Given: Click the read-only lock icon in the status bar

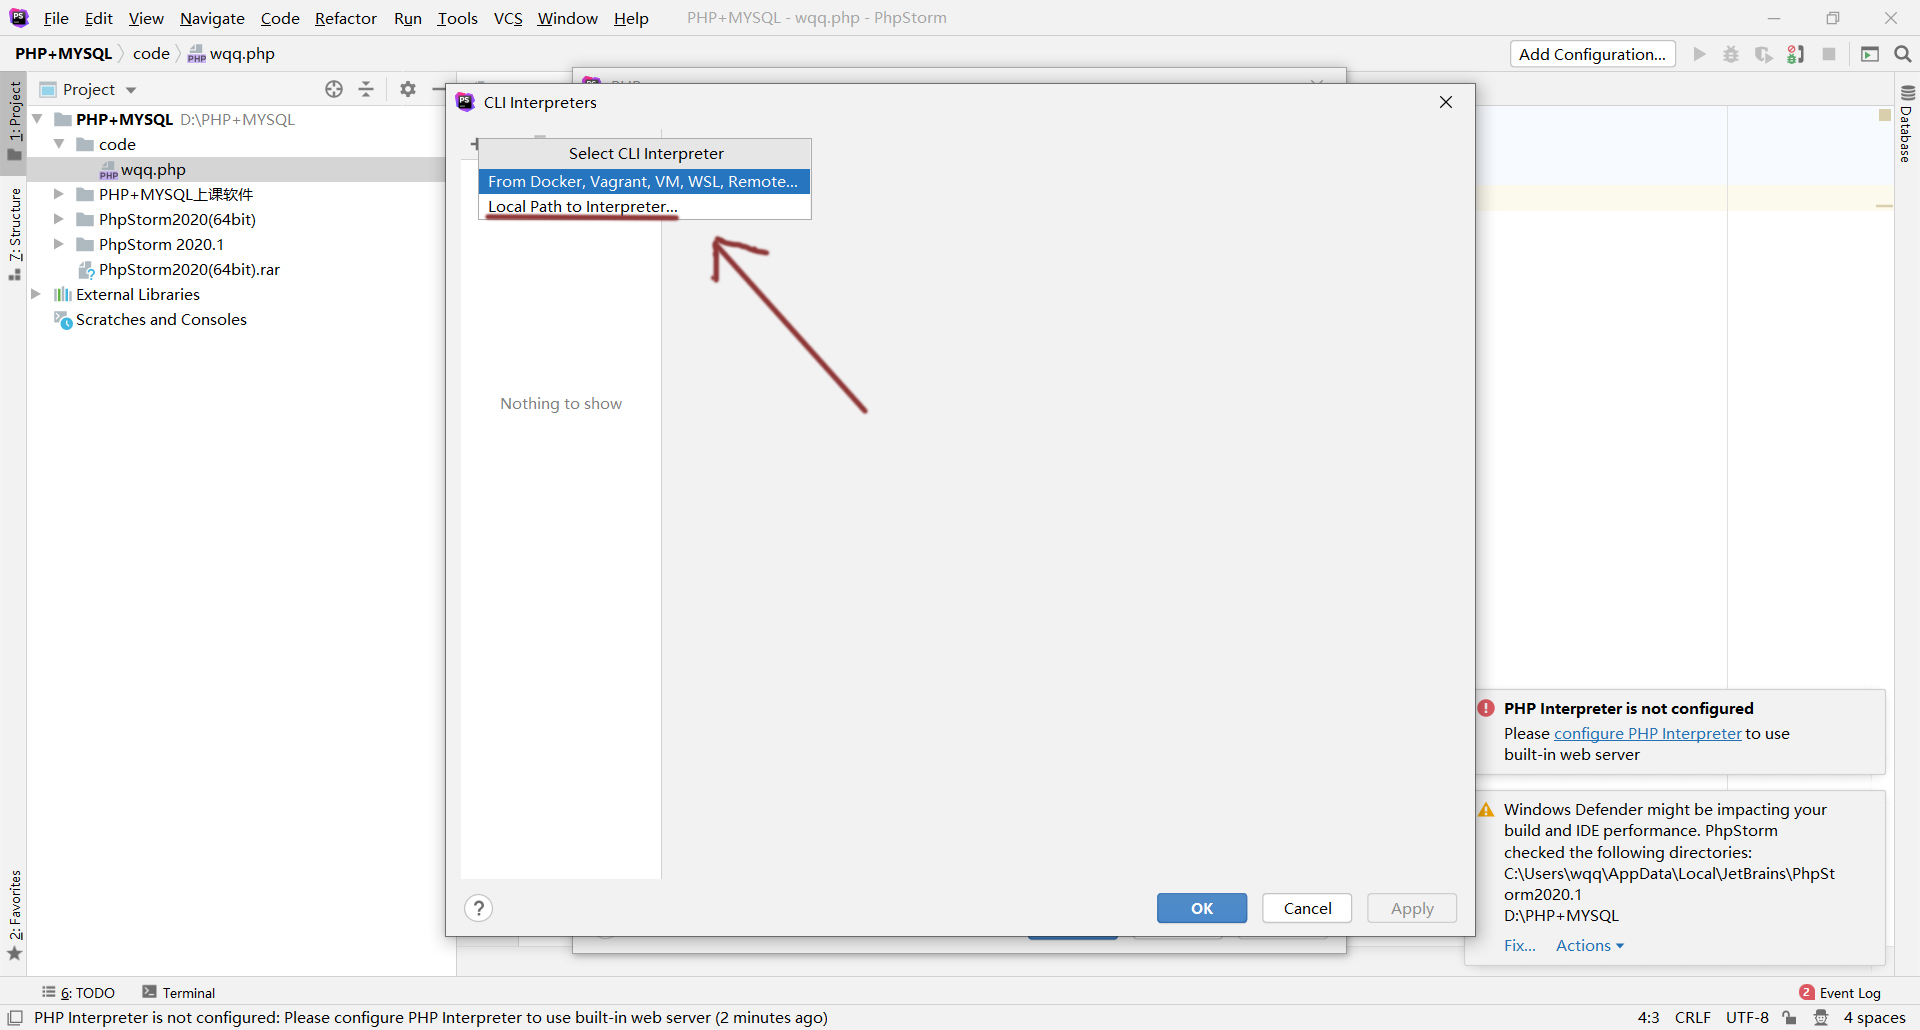Looking at the screenshot, I should tap(1790, 1018).
